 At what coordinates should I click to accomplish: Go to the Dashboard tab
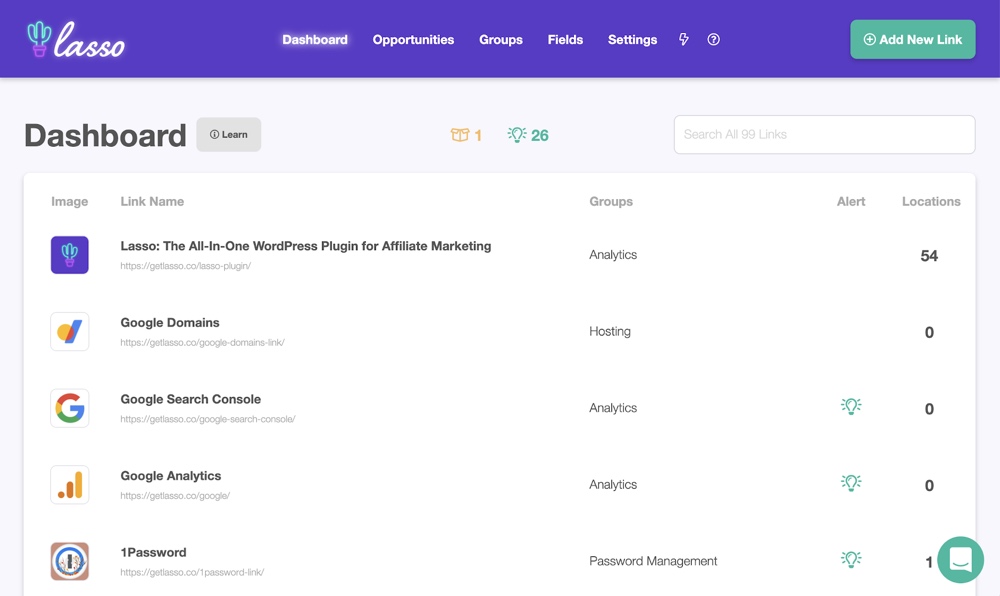tap(315, 40)
